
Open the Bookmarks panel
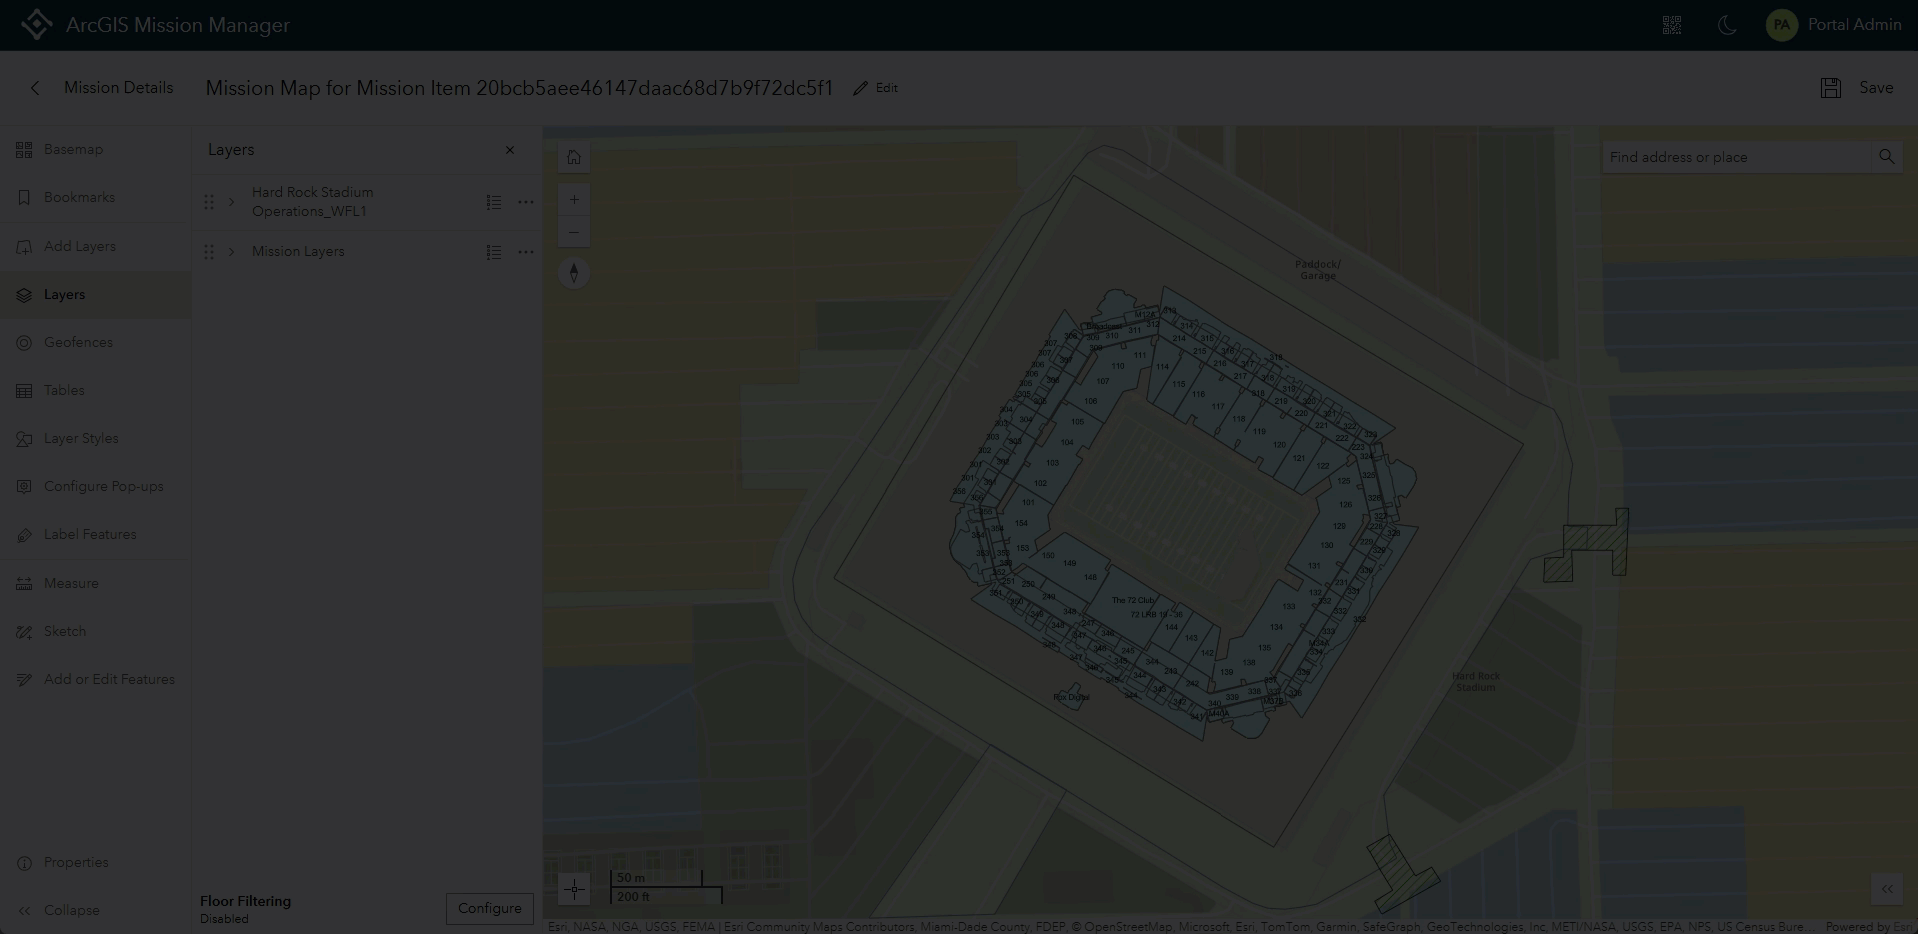click(79, 197)
